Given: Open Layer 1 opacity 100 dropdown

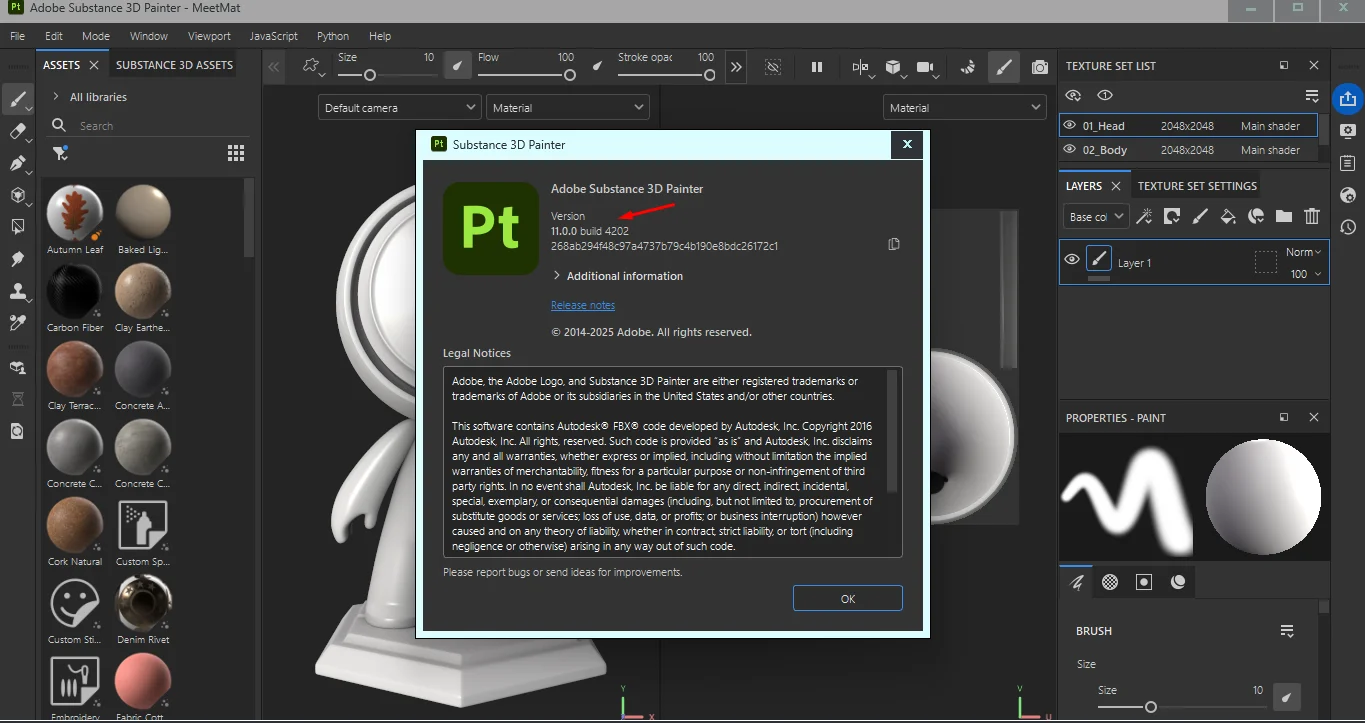Looking at the screenshot, I should point(1305,274).
